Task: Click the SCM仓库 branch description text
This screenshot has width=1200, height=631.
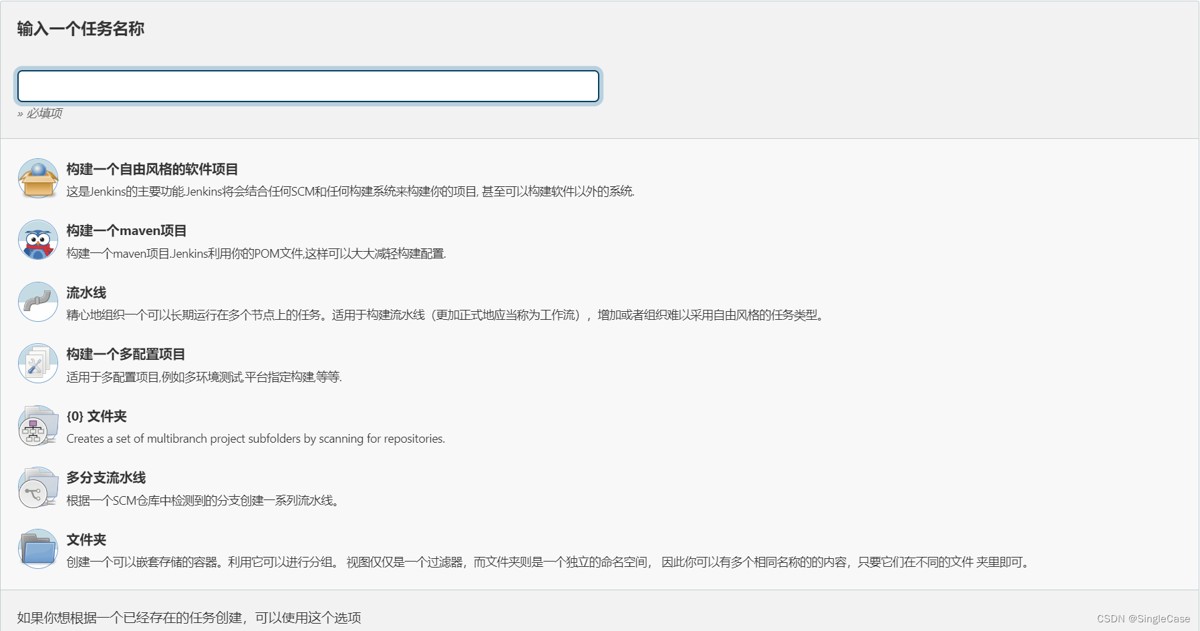Action: click(x=203, y=500)
